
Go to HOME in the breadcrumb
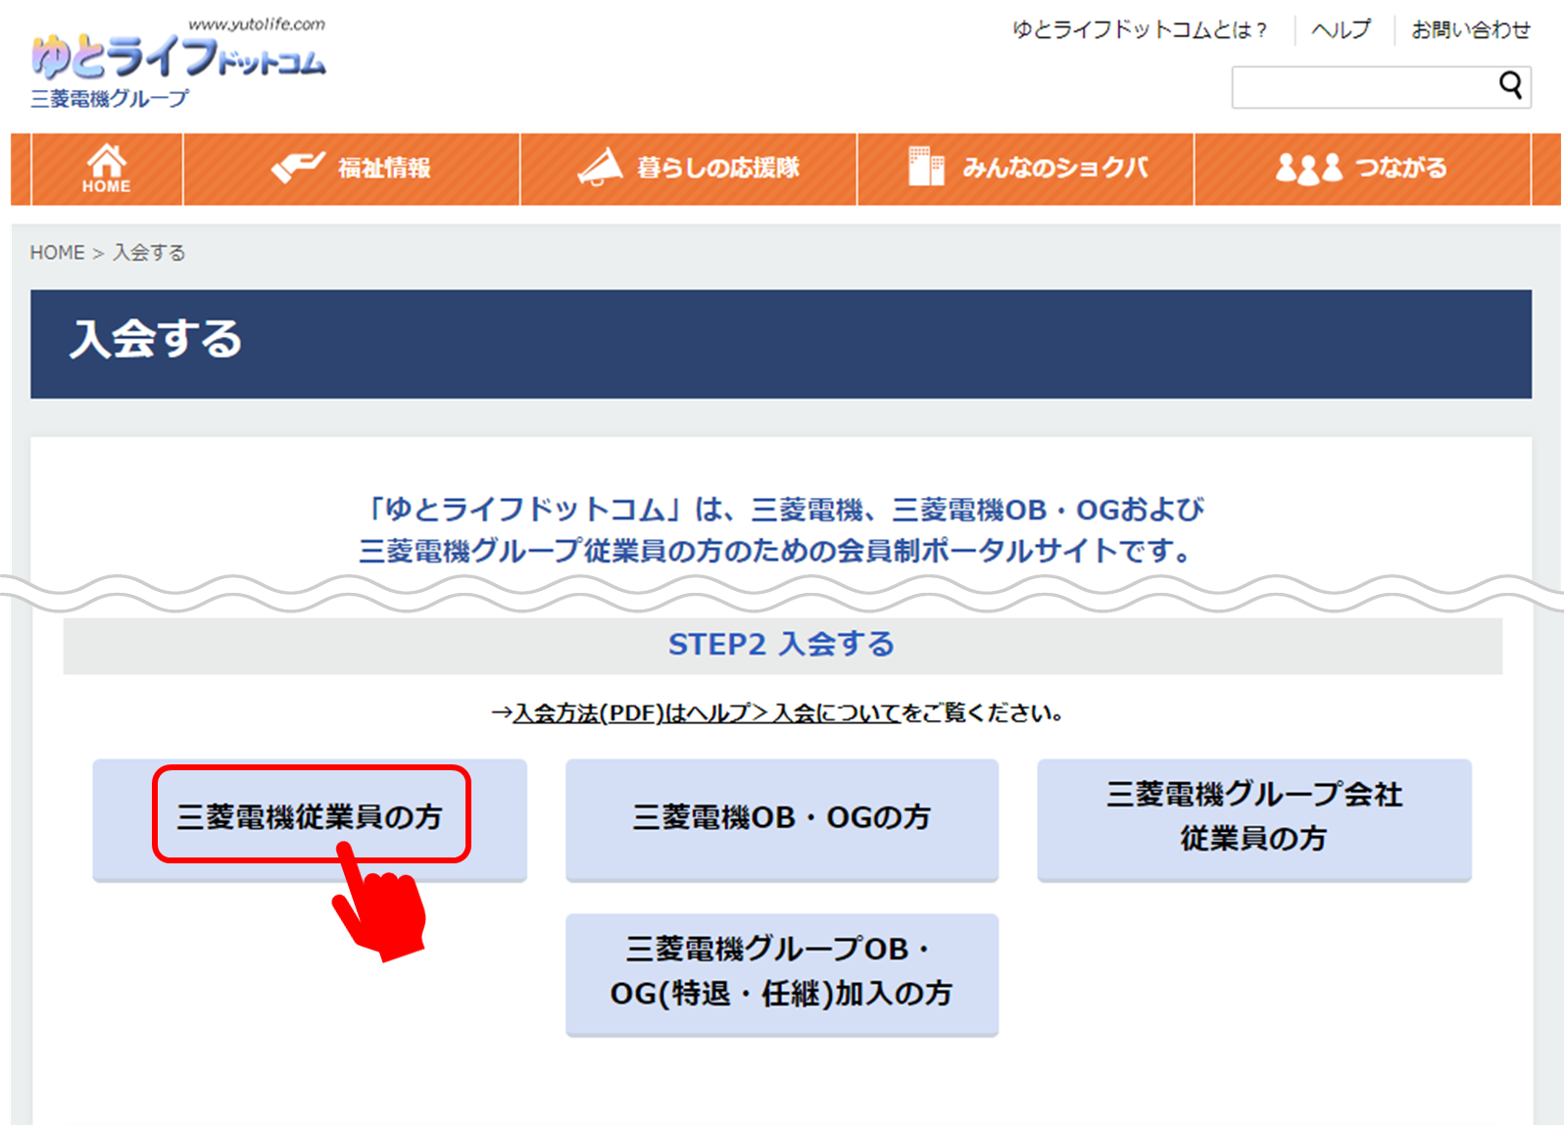tap(57, 253)
